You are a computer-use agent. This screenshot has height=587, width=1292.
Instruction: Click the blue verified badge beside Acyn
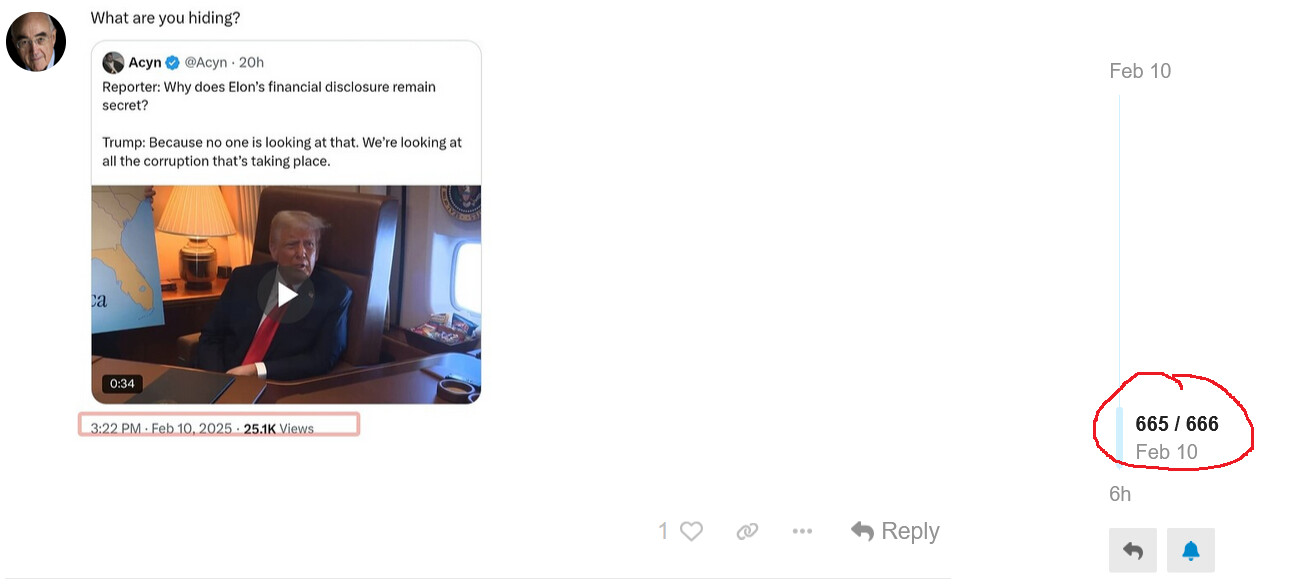click(x=172, y=63)
